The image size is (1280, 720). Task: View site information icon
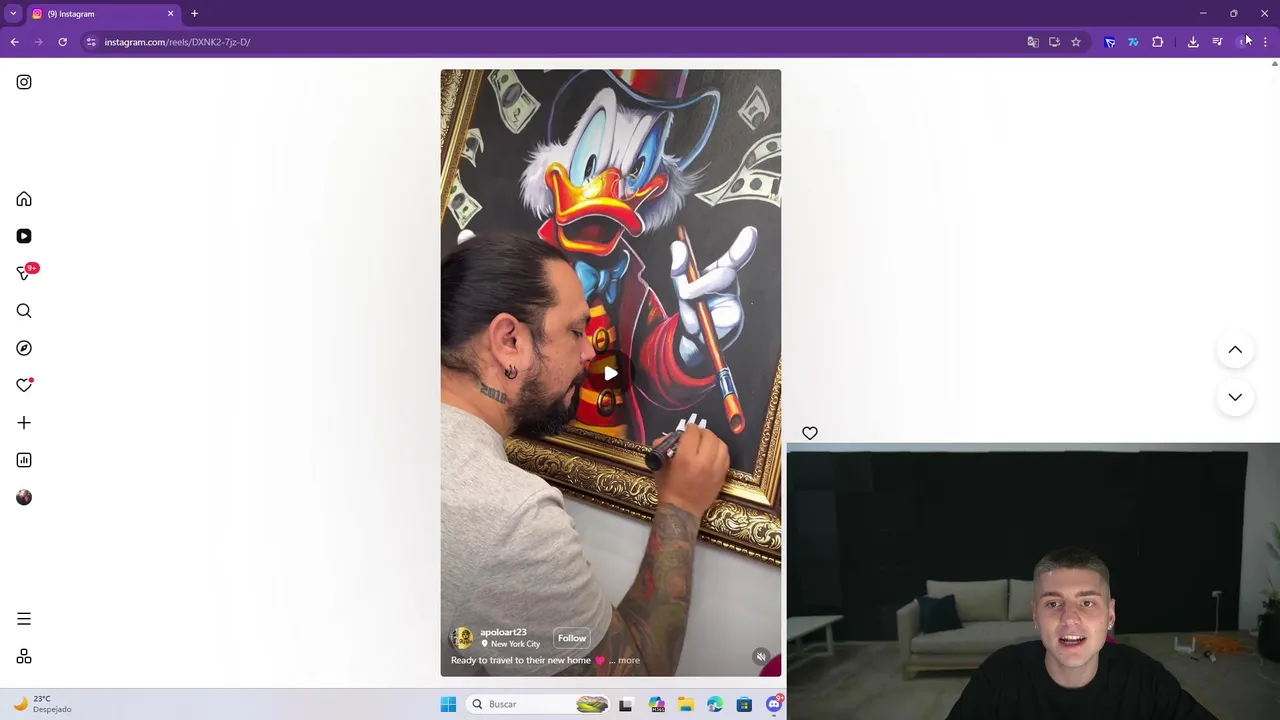point(91,42)
